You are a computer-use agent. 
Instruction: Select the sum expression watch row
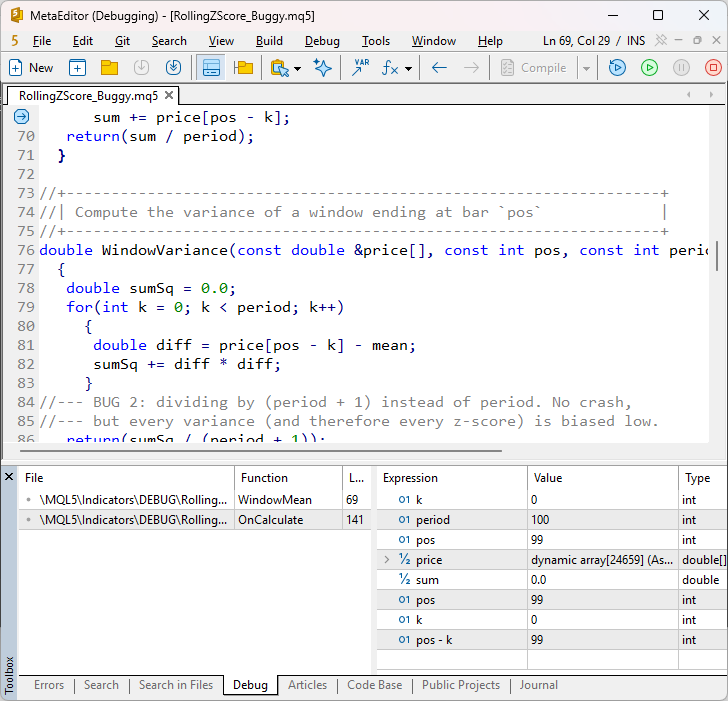click(552, 579)
